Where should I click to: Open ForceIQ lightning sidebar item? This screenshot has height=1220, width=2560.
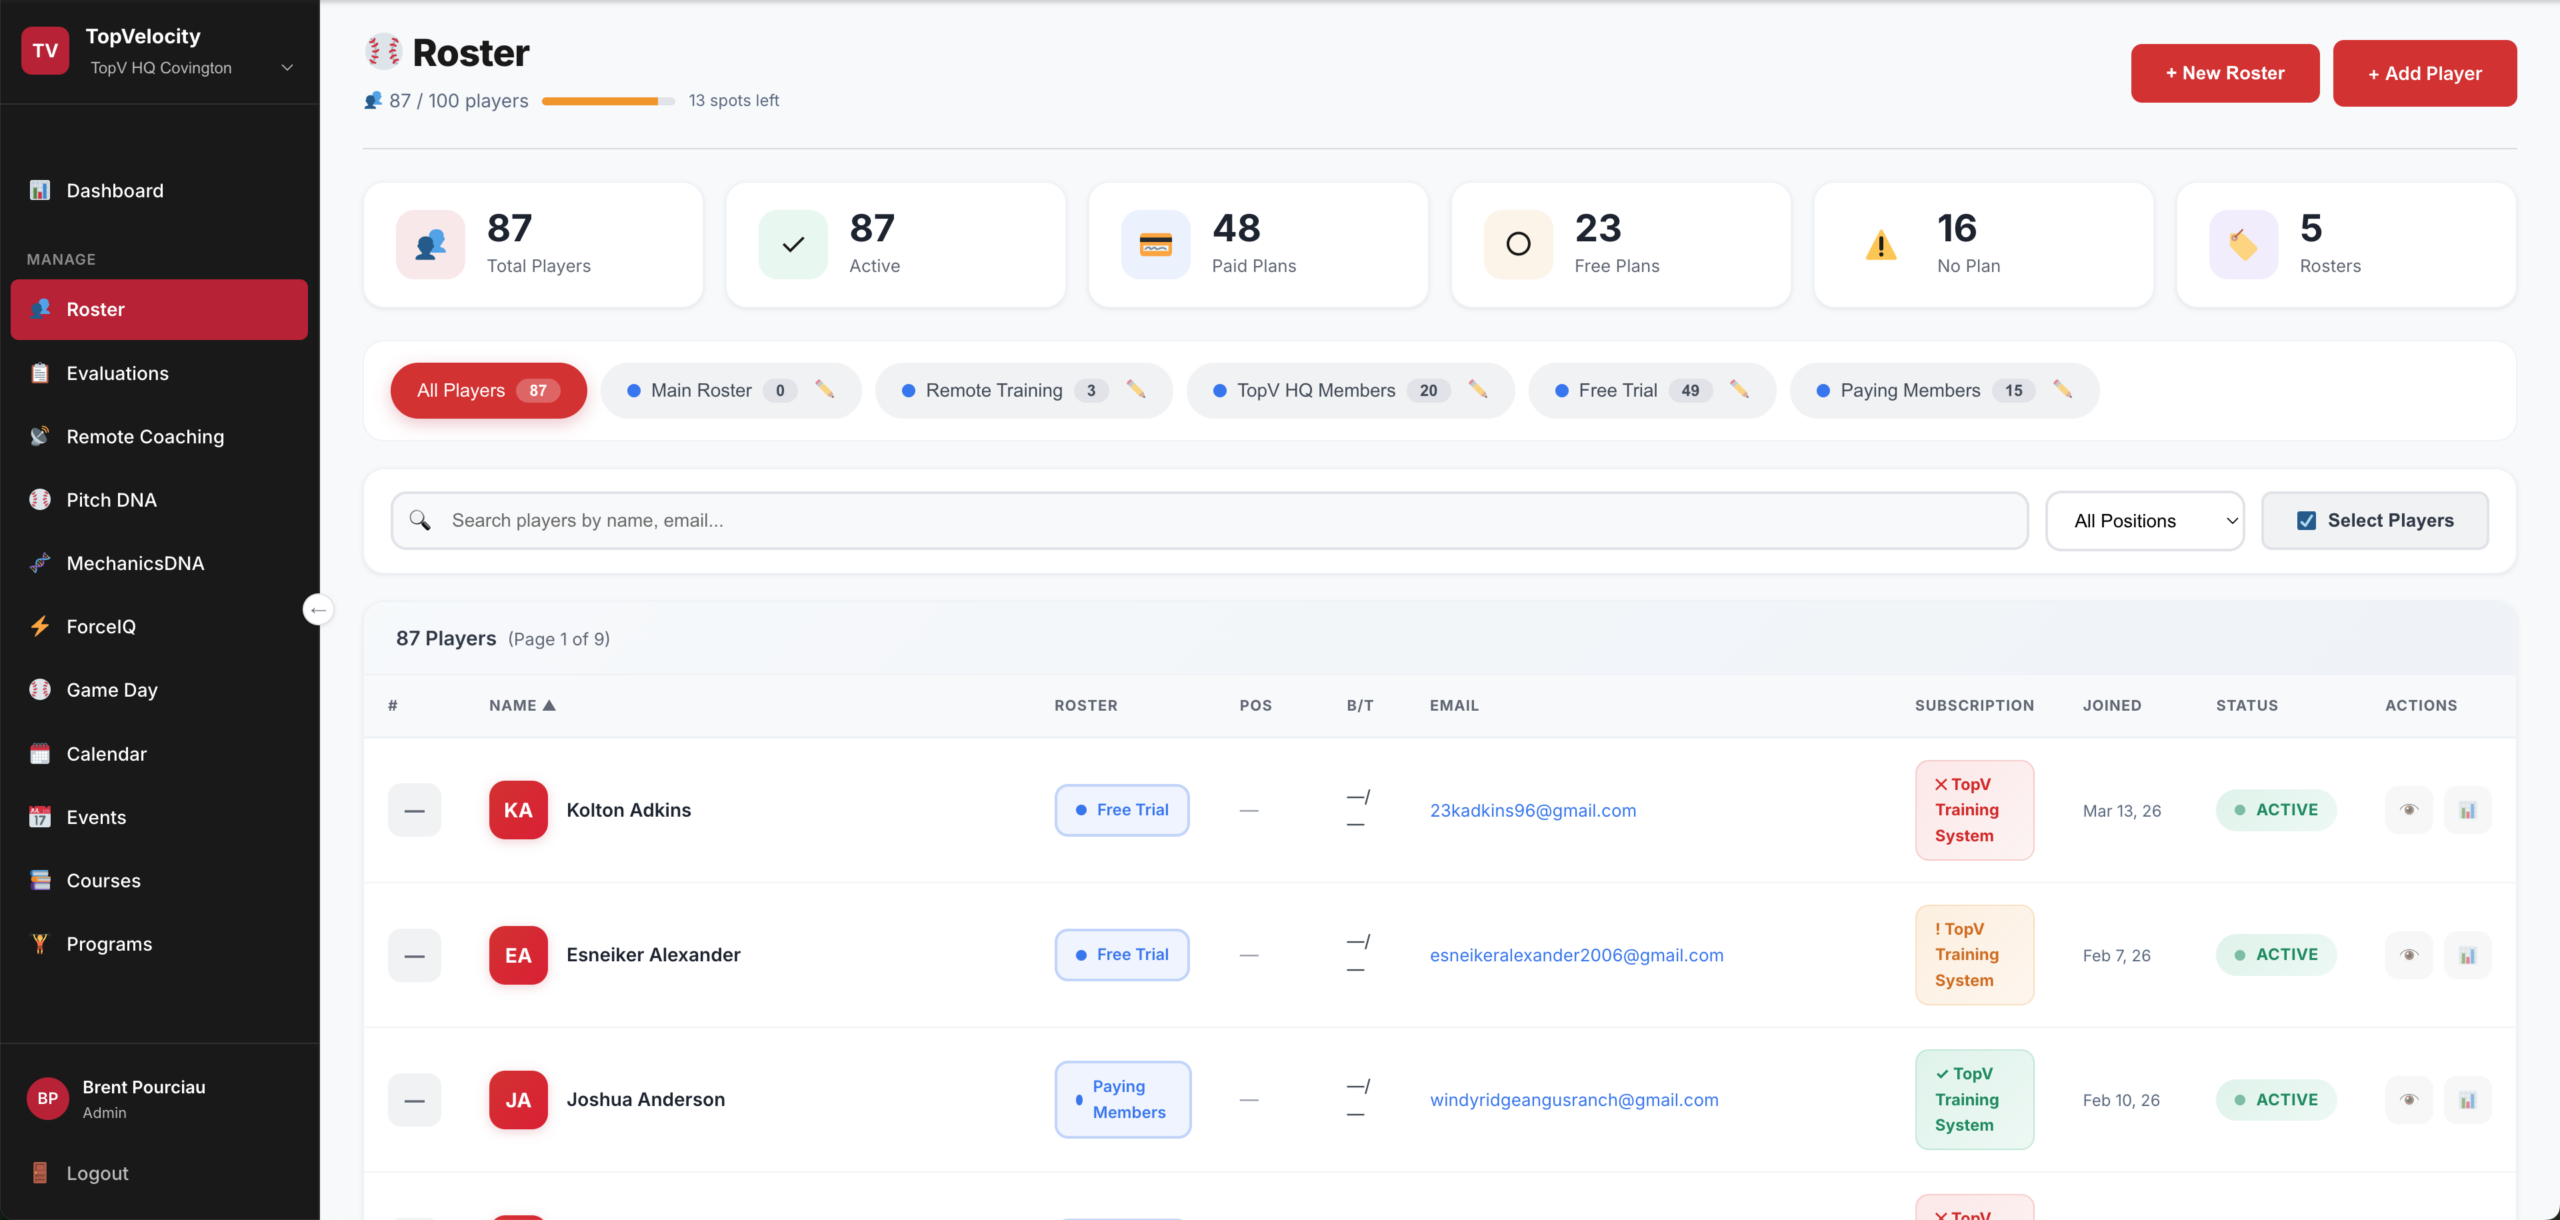click(x=100, y=627)
